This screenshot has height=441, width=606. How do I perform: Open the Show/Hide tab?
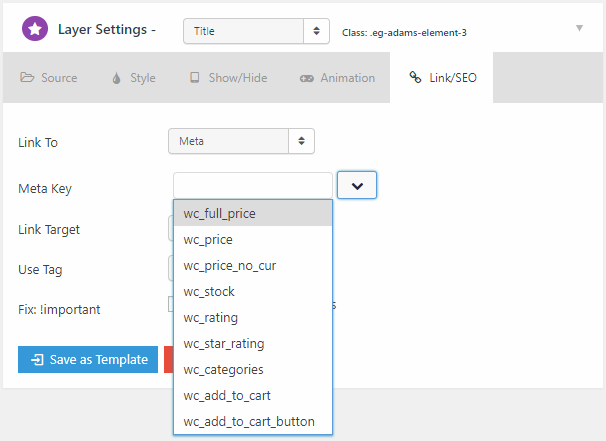pyautogui.click(x=228, y=78)
